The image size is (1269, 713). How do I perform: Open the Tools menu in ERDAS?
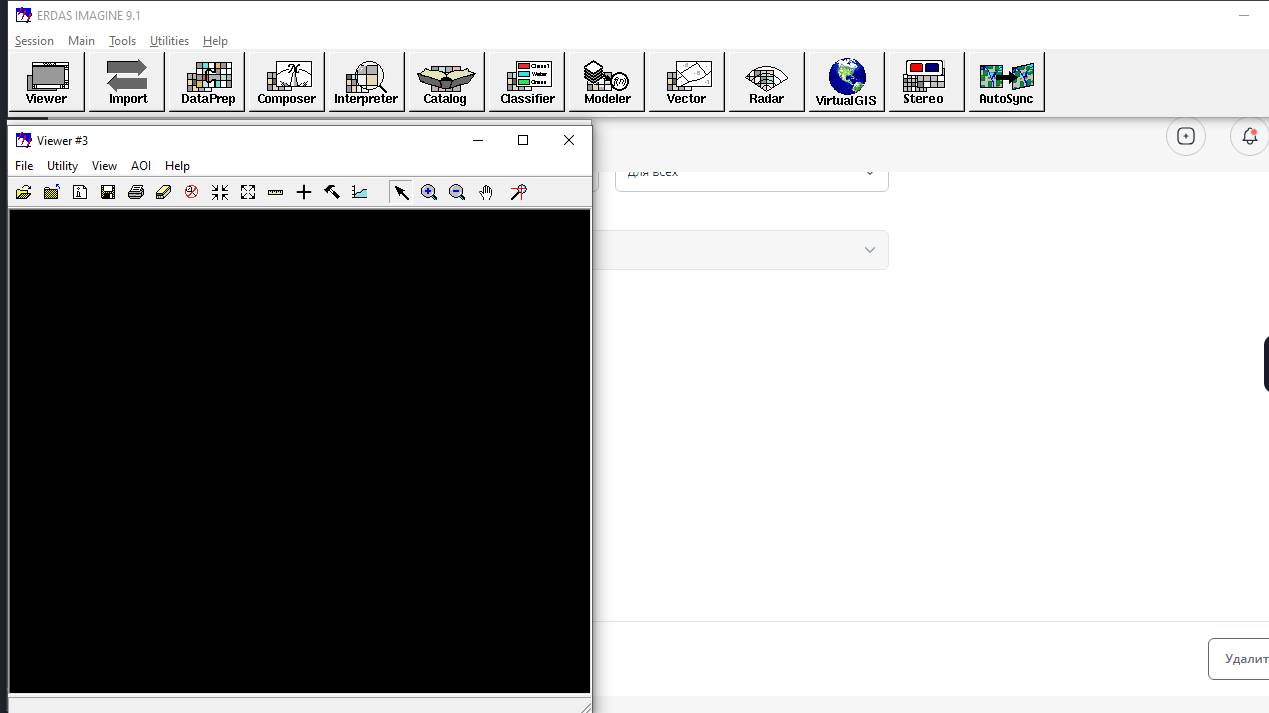[122, 41]
